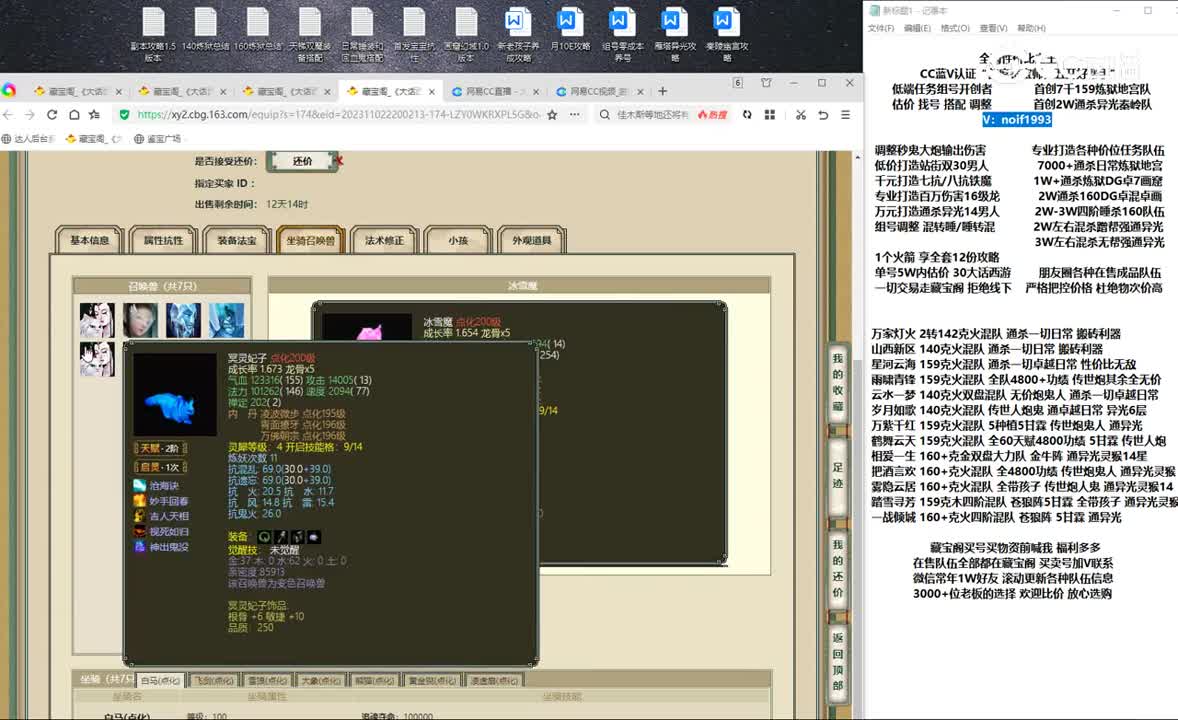Screen dimensions: 1178x720
Task: Select the 组号零成本养号 document icon
Action: [x=623, y=34]
